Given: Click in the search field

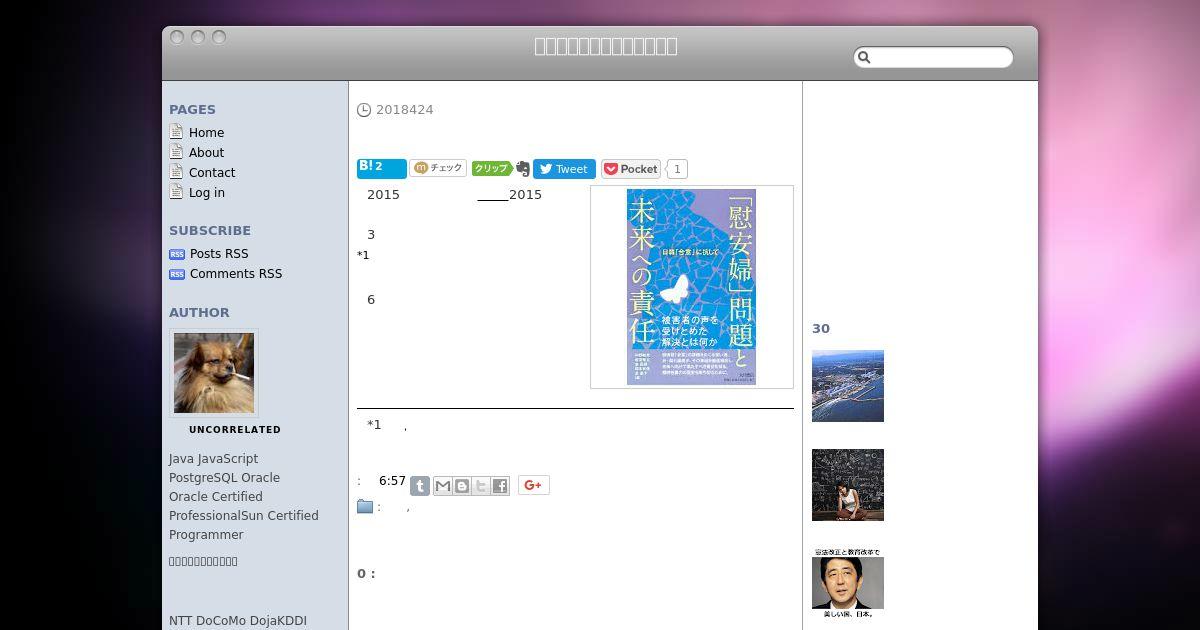Looking at the screenshot, I should click(933, 57).
